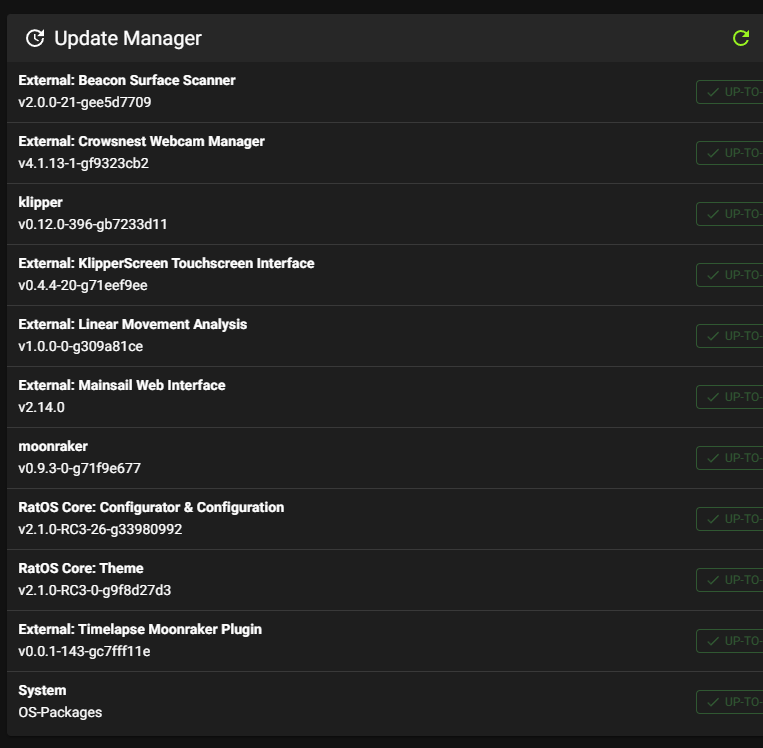
Task: Select the 'System' entry name
Action: [x=42, y=690]
